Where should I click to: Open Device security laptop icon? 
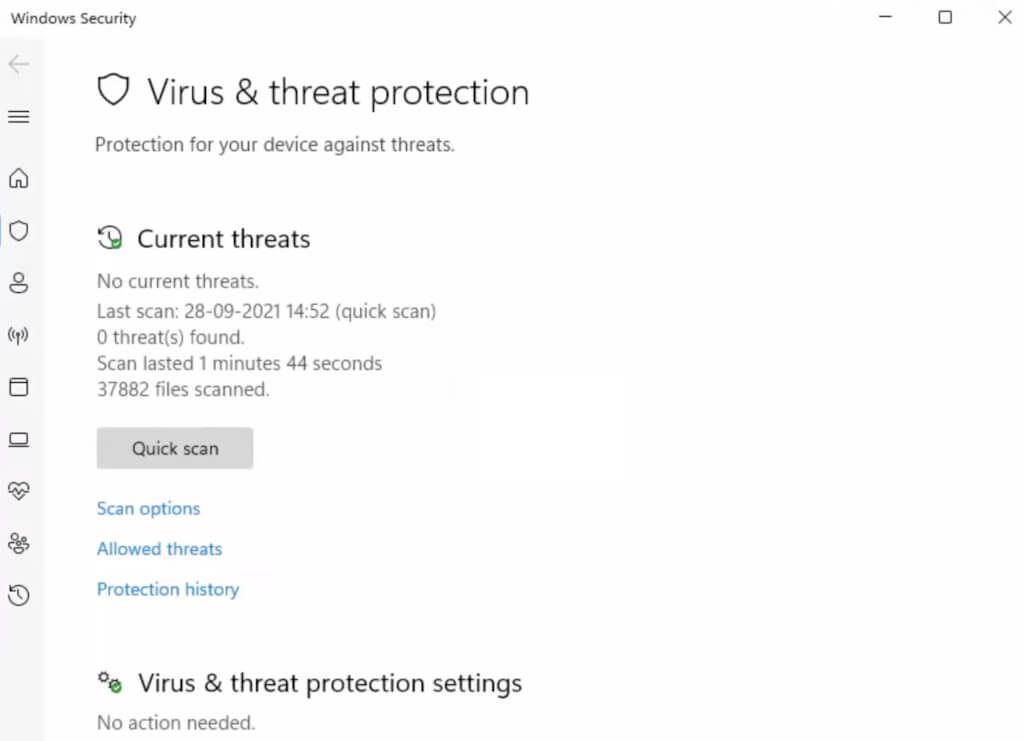pyautogui.click(x=18, y=439)
